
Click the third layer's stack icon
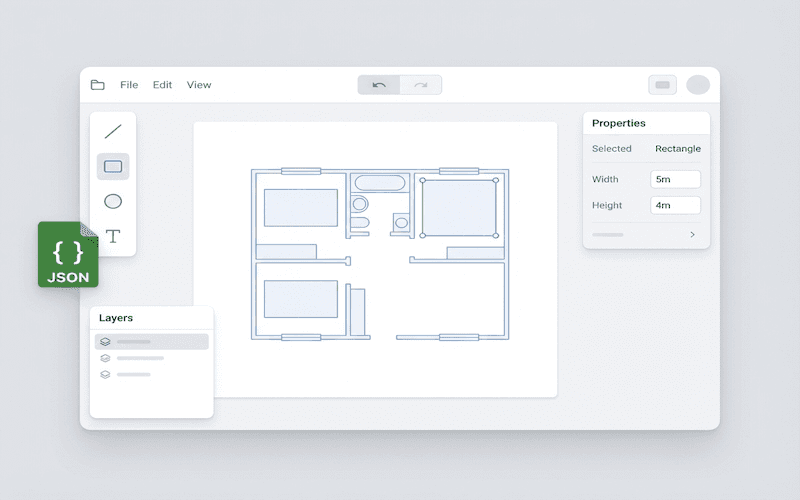coord(105,374)
